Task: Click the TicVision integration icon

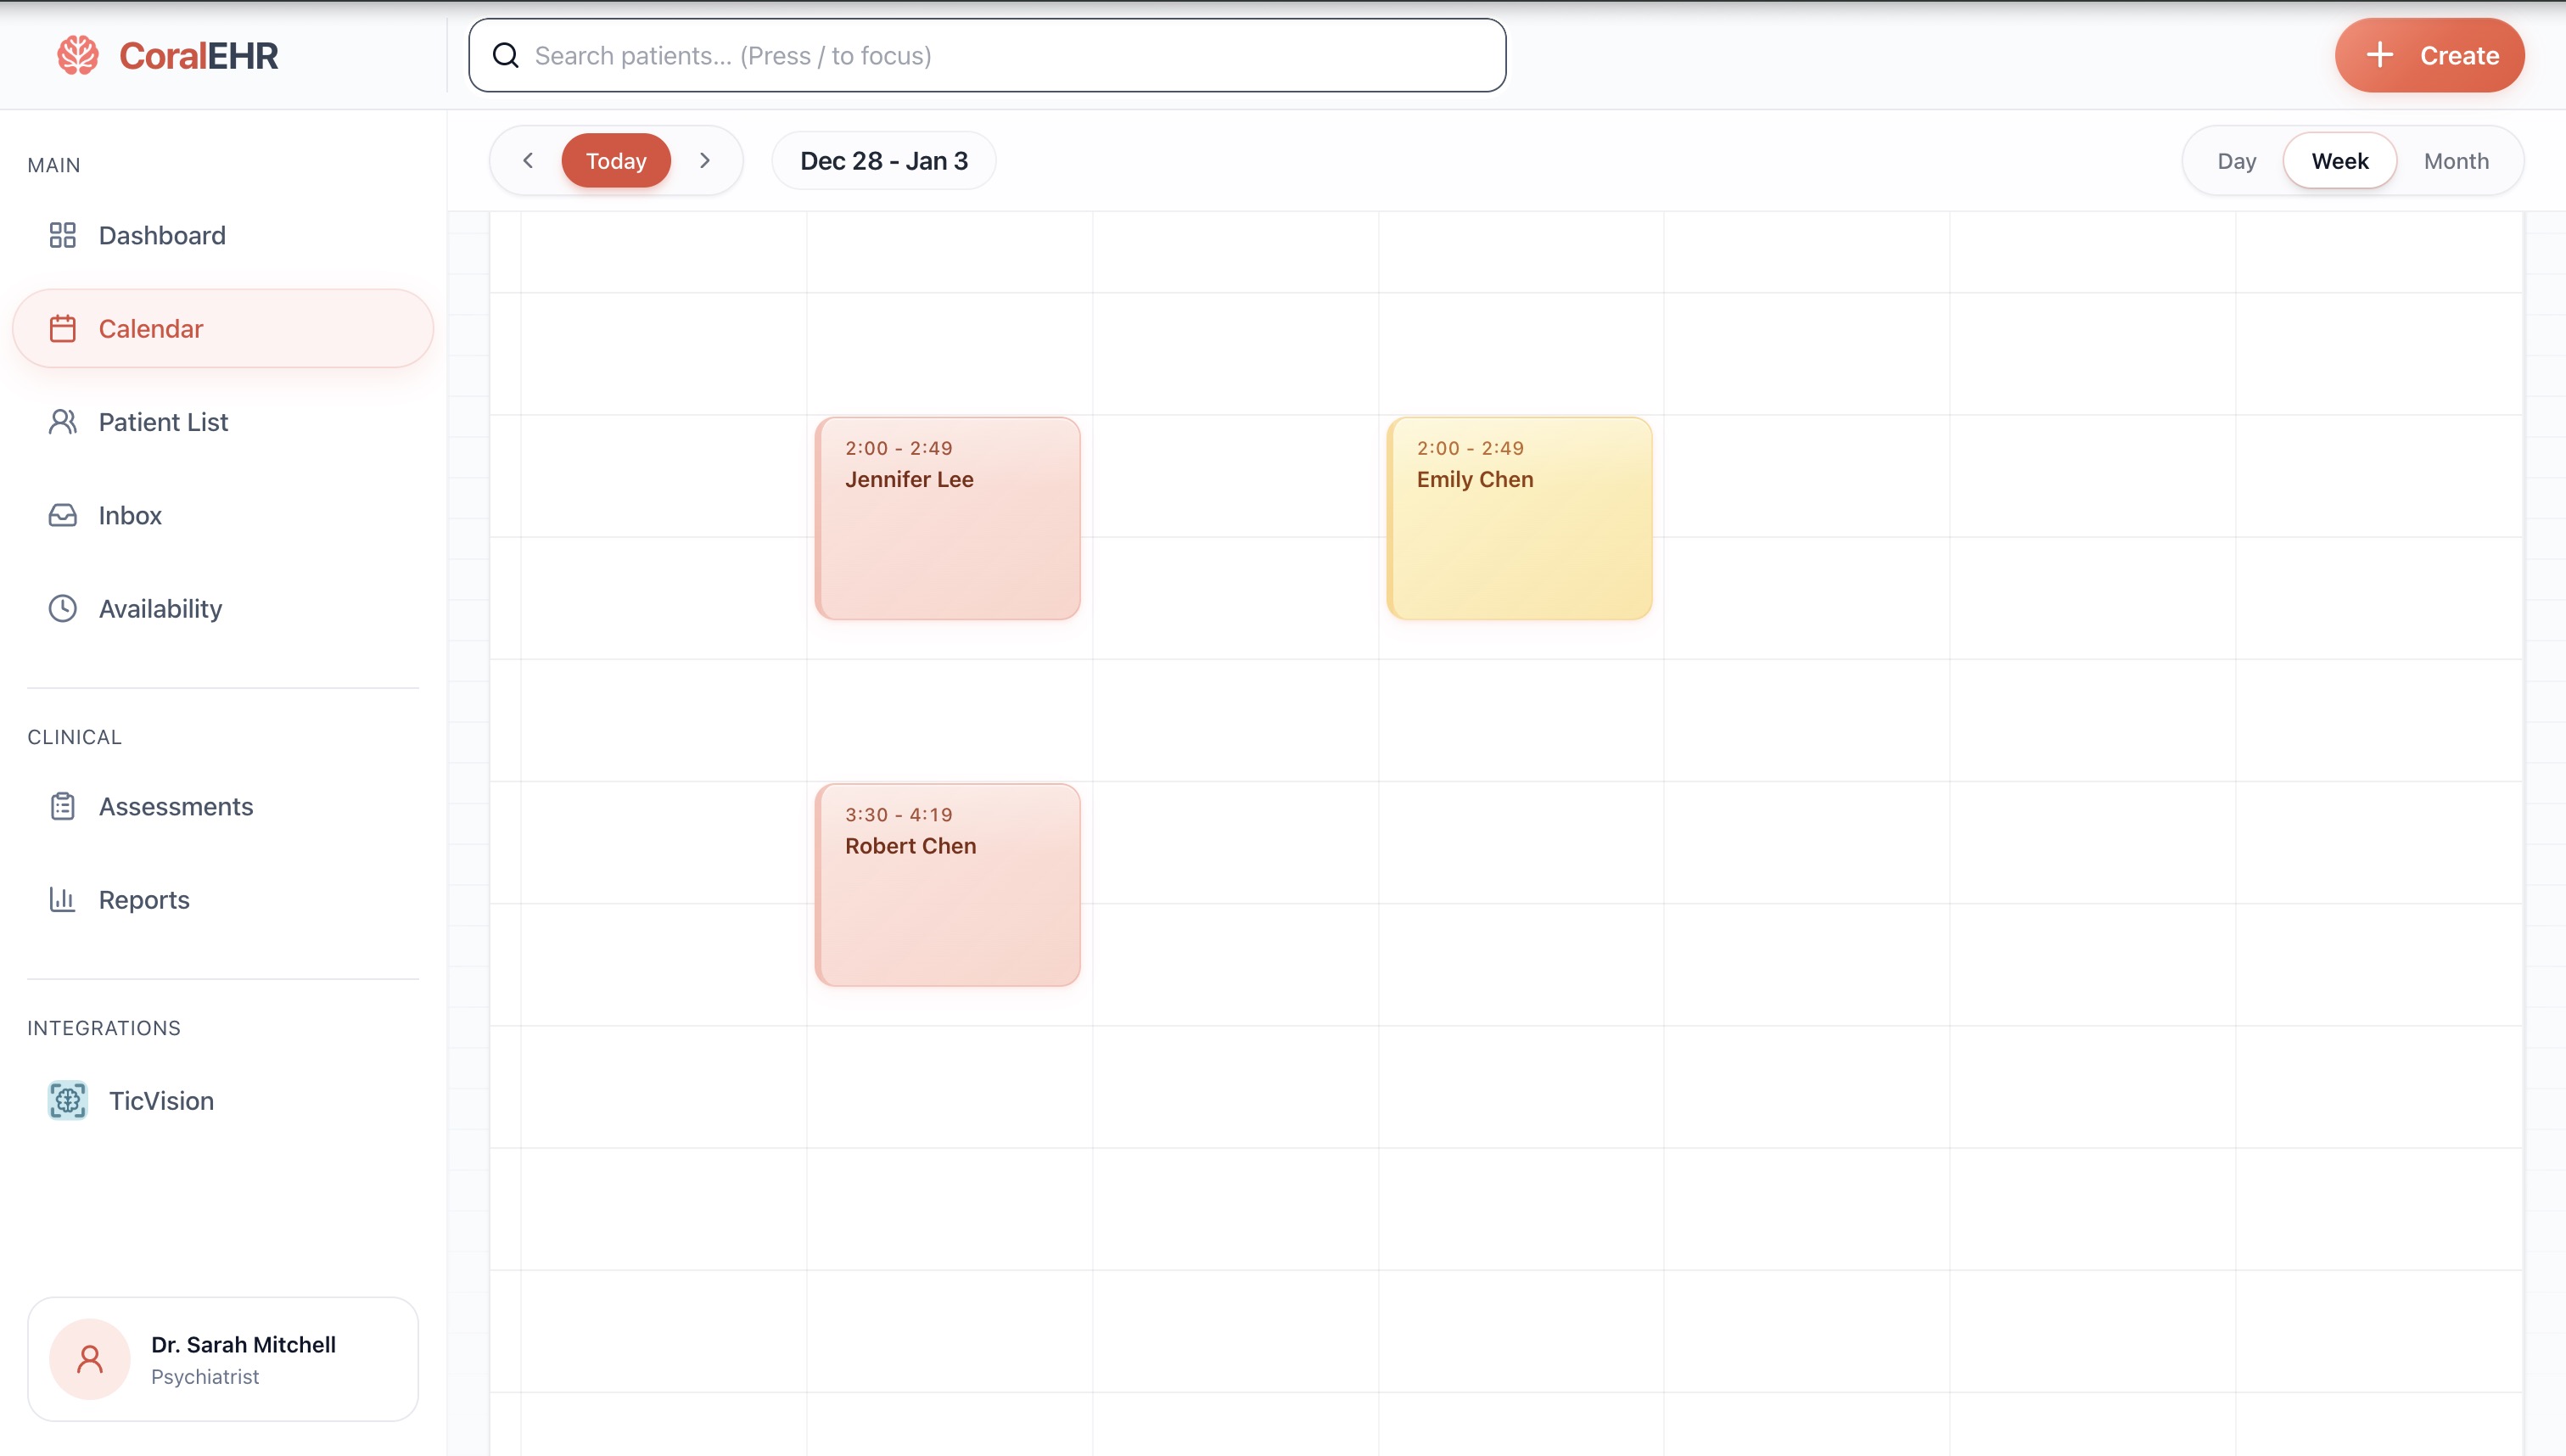Action: tap(68, 1100)
